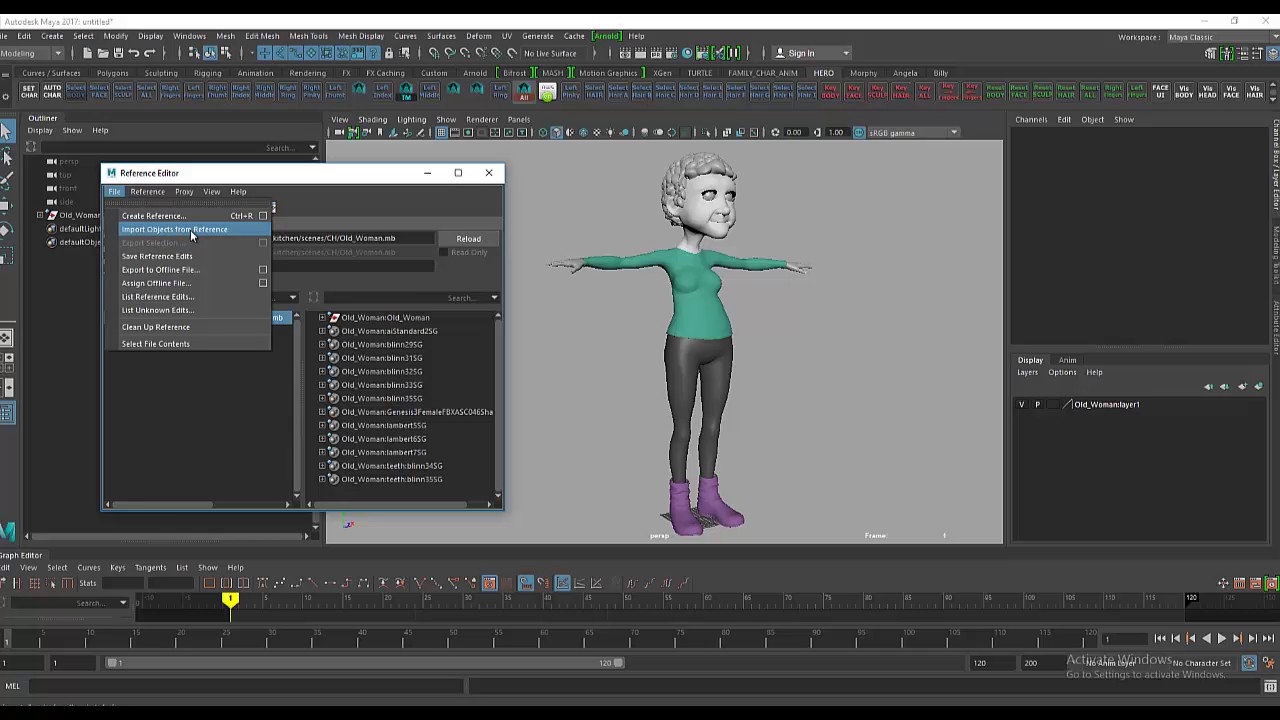Expand the Old_Woman node in Outliner
1280x720 pixels.
[40, 215]
